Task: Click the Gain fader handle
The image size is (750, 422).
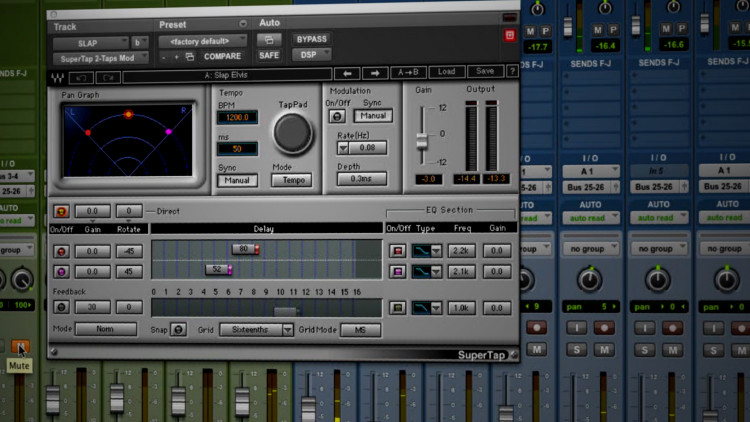Action: (422, 141)
